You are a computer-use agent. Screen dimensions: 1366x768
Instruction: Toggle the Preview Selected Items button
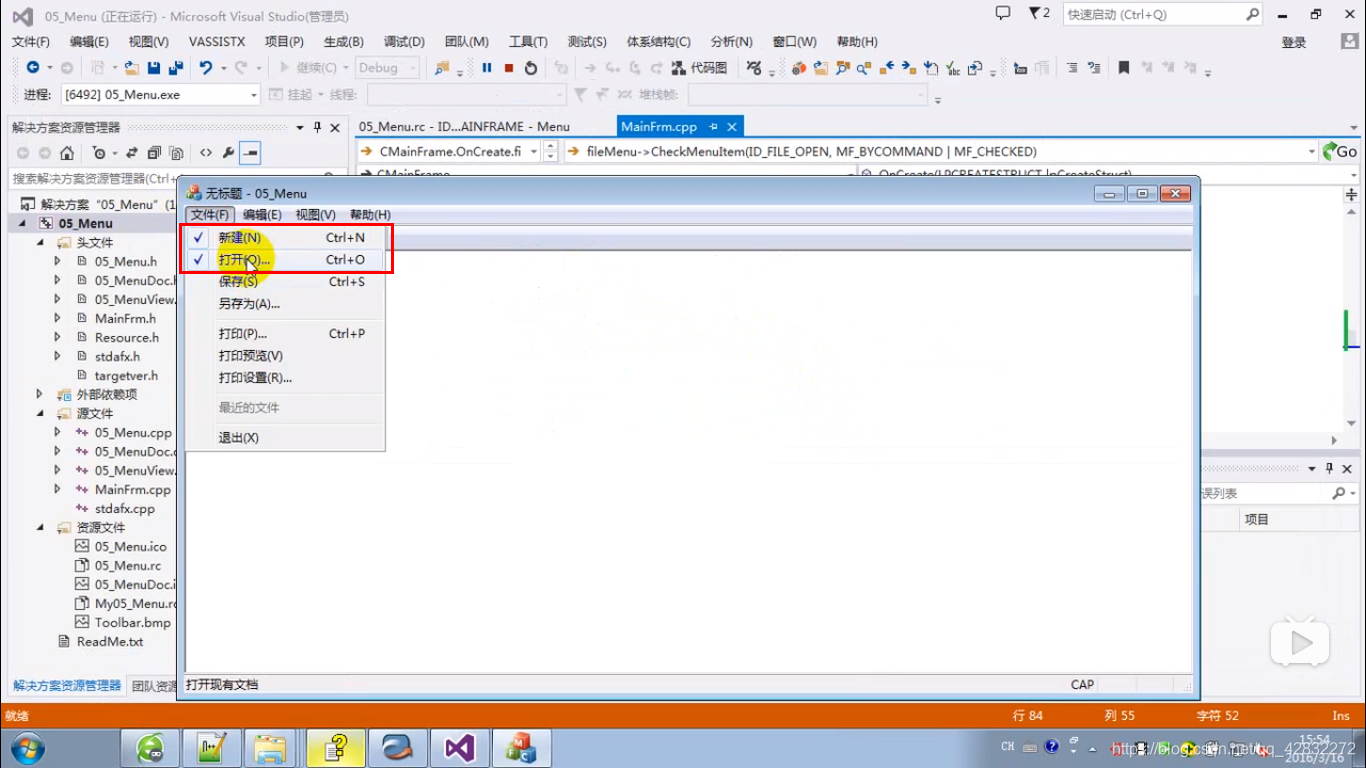pyautogui.click(x=250, y=153)
